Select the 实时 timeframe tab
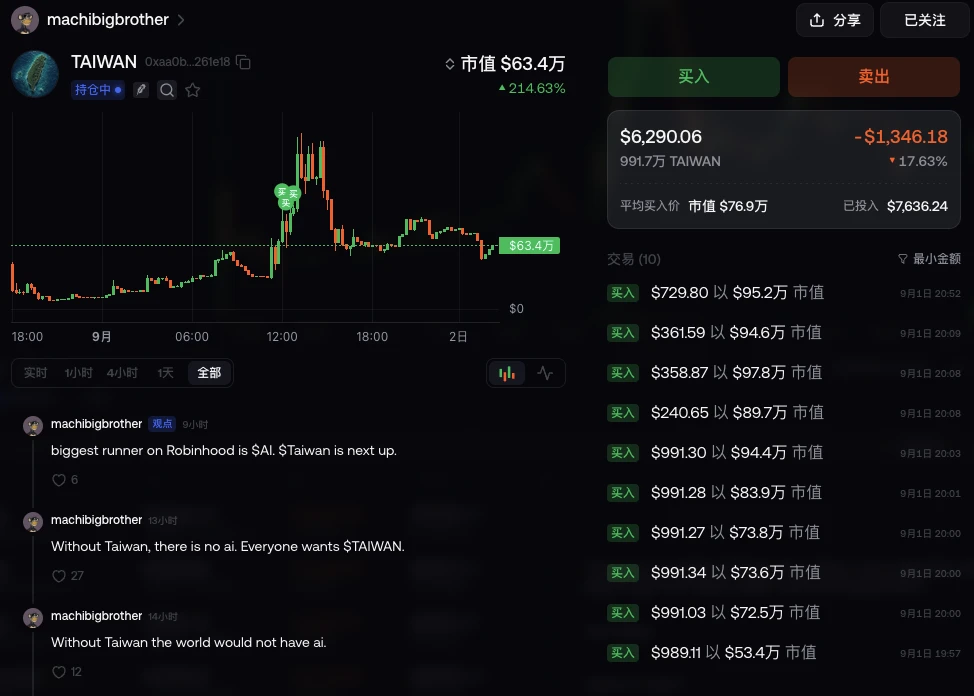The width and height of the screenshot is (974, 696). [x=35, y=373]
